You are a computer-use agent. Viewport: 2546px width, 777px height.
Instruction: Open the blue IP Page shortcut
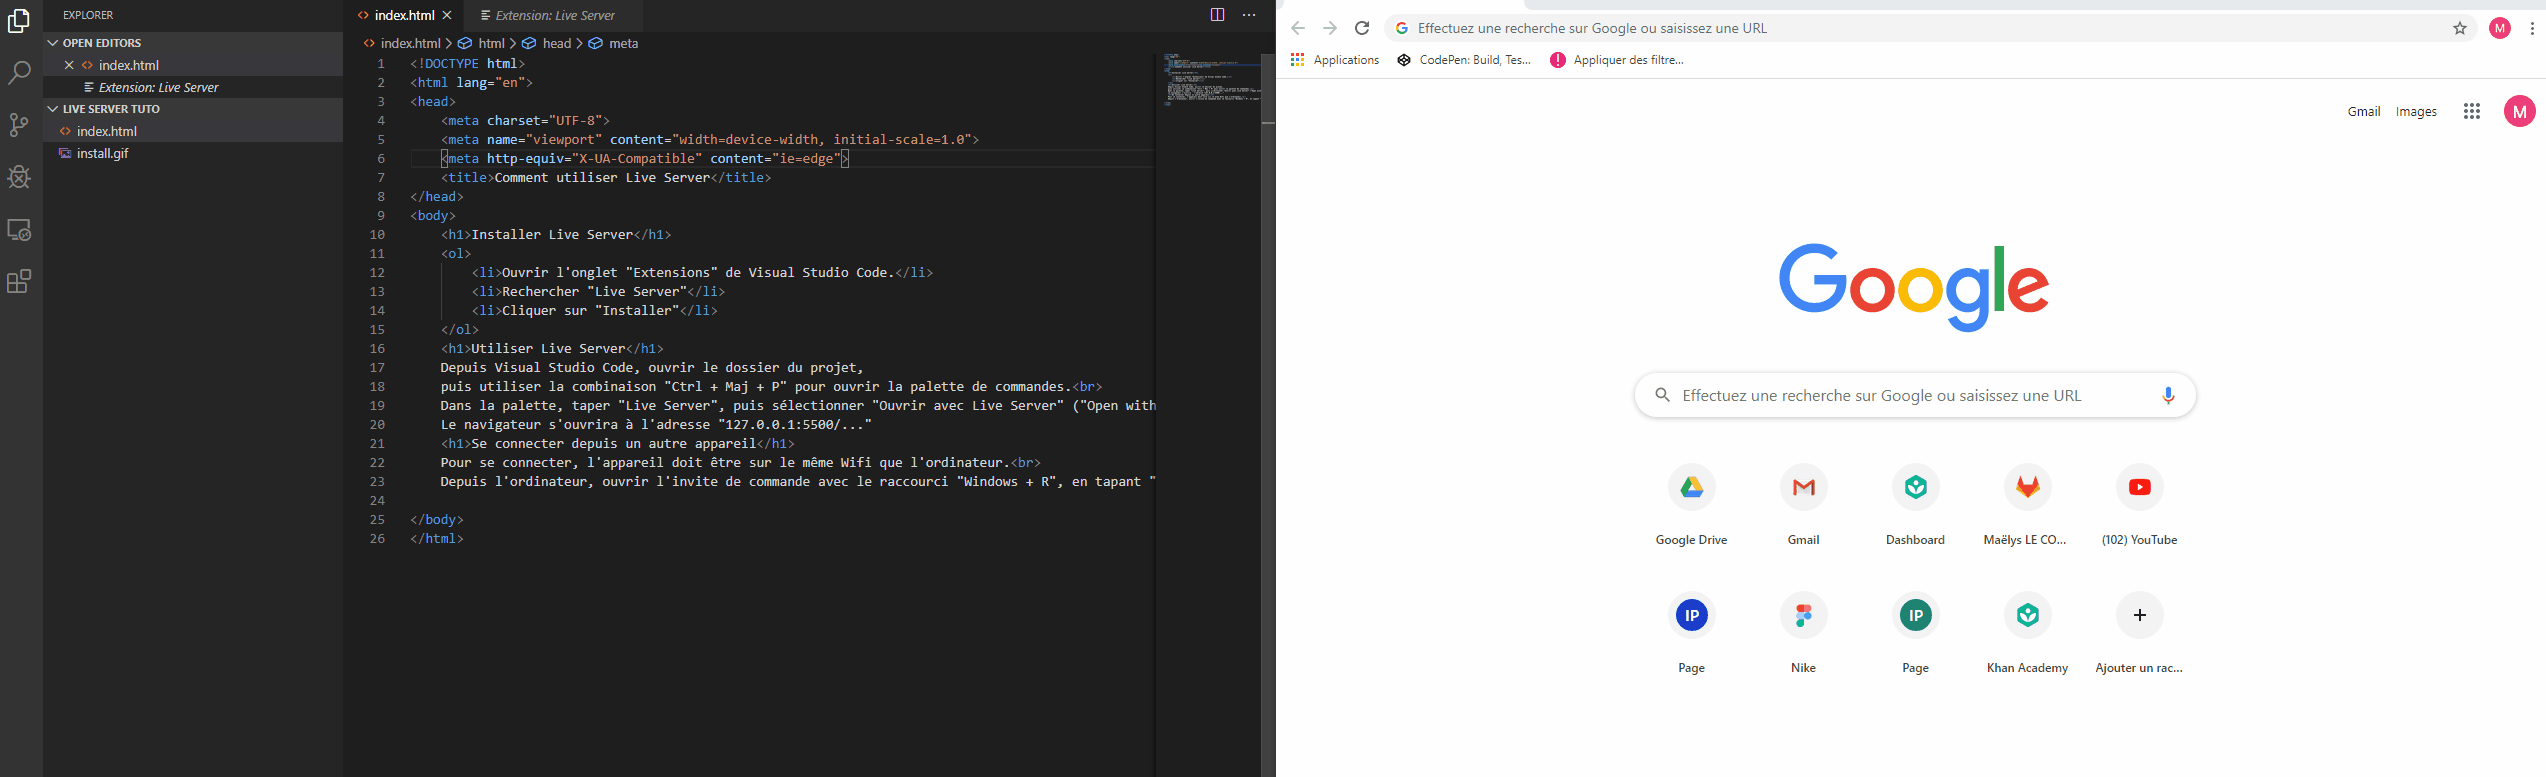[x=1692, y=633]
